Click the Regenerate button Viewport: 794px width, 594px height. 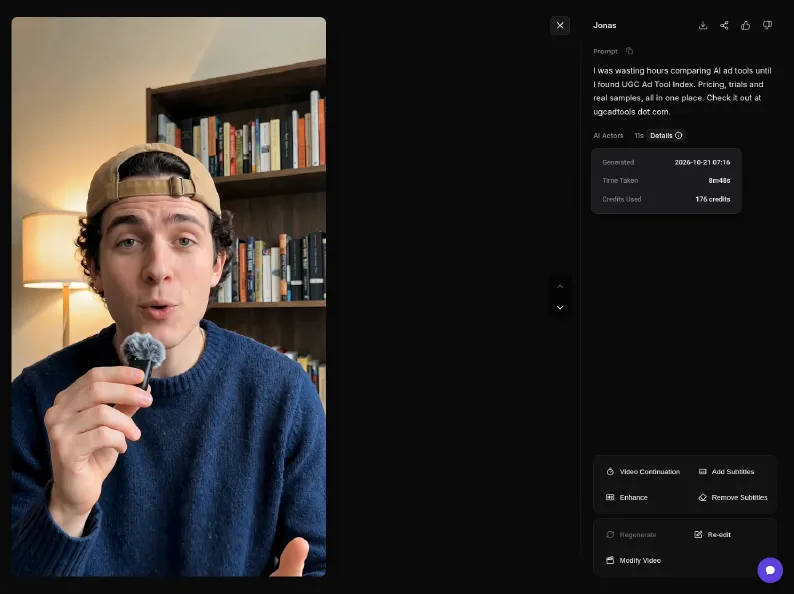coord(631,534)
